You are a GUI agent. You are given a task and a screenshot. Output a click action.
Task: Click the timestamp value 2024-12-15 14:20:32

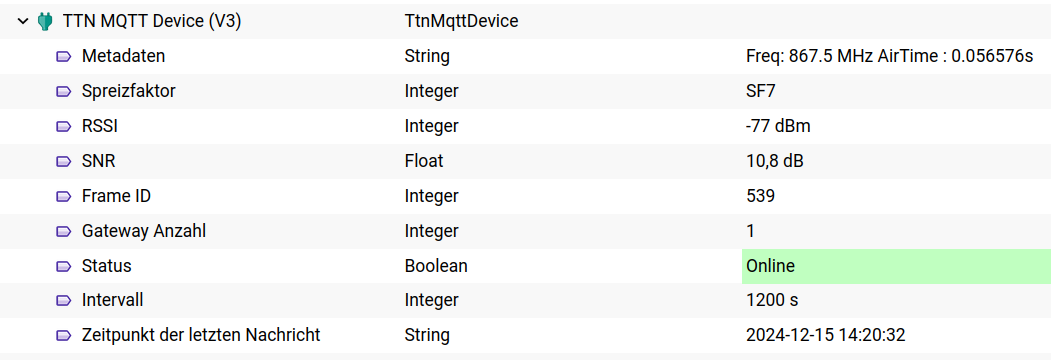(830, 335)
